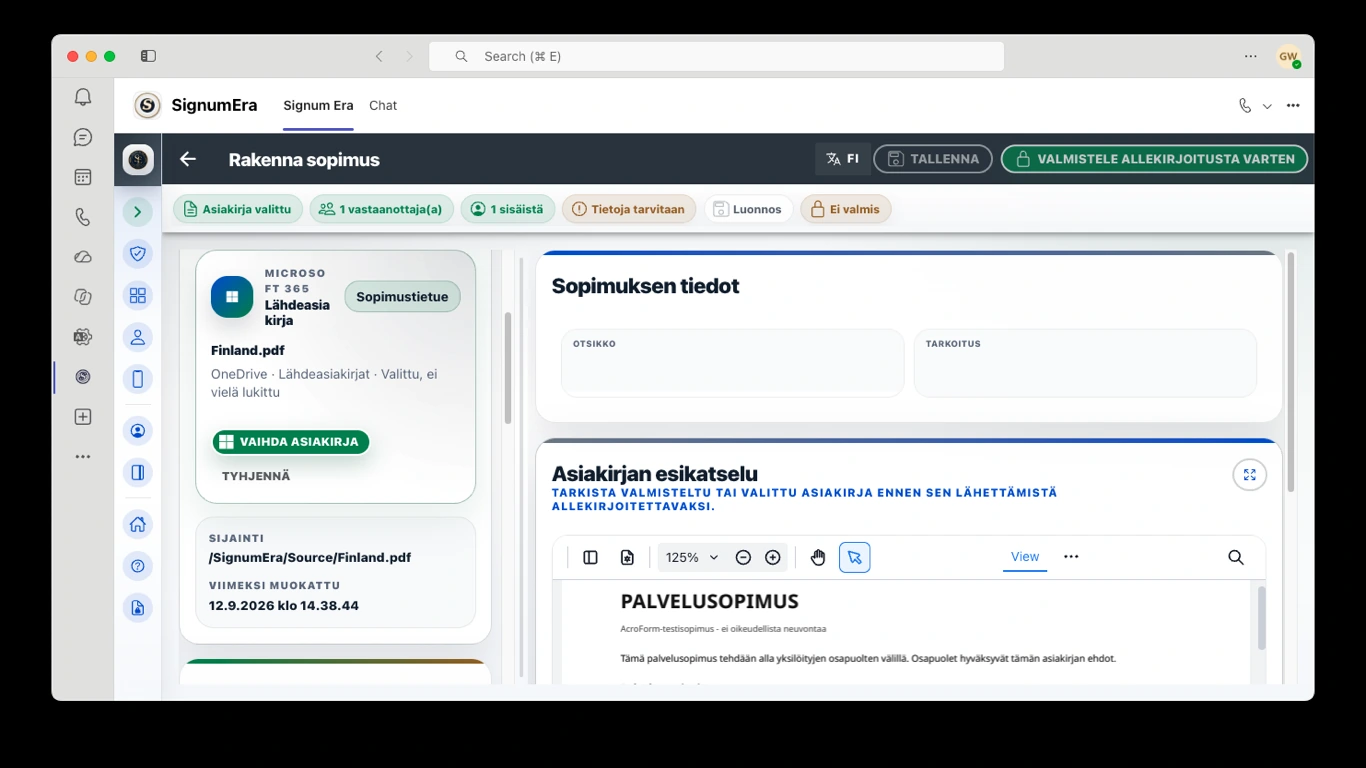Click the VAIHDA ASIAKIRJA button
The width and height of the screenshot is (1366, 768).
(290, 442)
